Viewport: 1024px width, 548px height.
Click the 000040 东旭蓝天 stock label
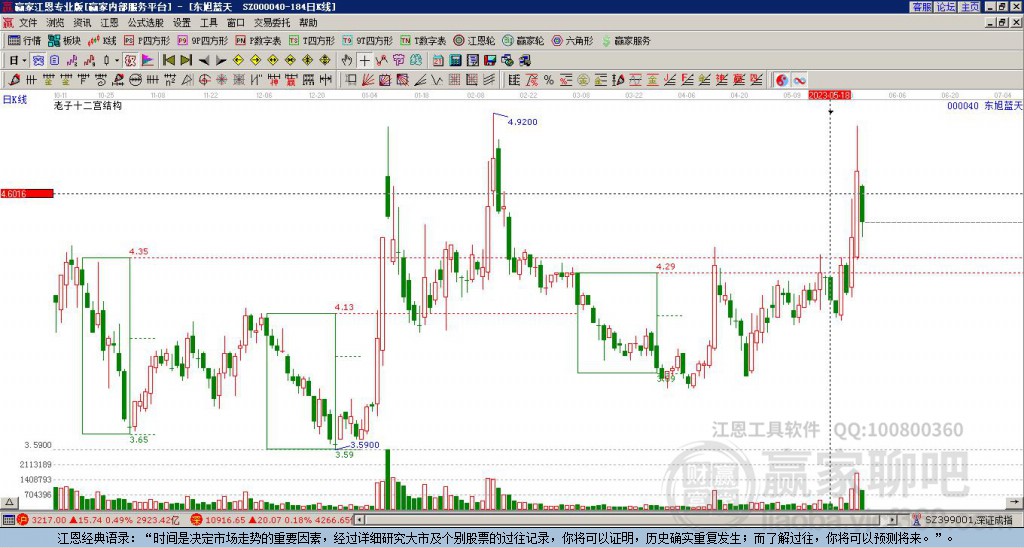point(984,106)
